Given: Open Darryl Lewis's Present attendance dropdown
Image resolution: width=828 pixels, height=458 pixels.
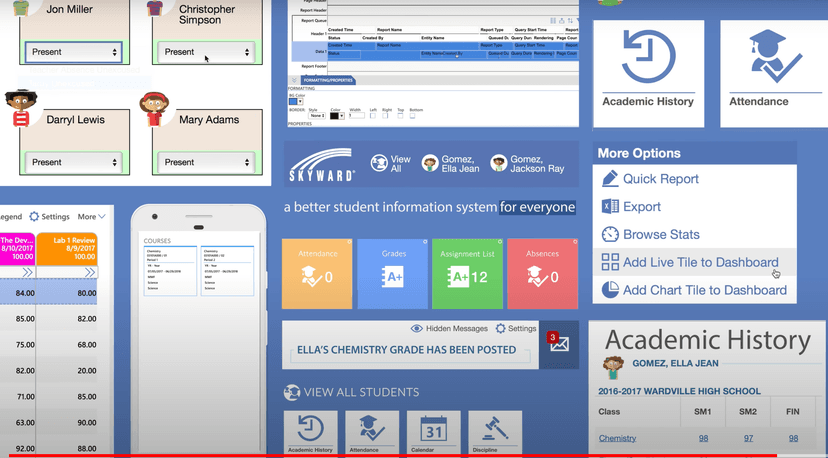Looking at the screenshot, I should pos(74,162).
